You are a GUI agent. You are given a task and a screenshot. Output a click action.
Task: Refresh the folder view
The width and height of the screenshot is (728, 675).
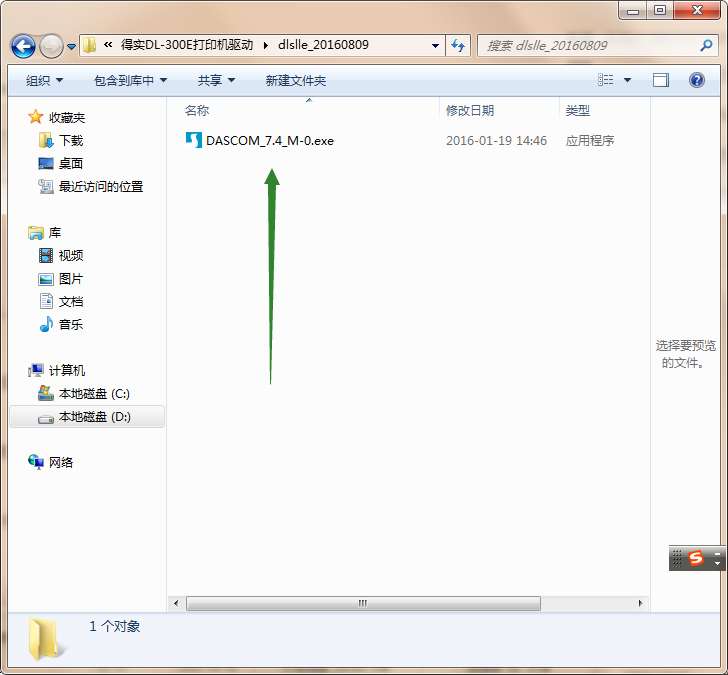point(458,45)
